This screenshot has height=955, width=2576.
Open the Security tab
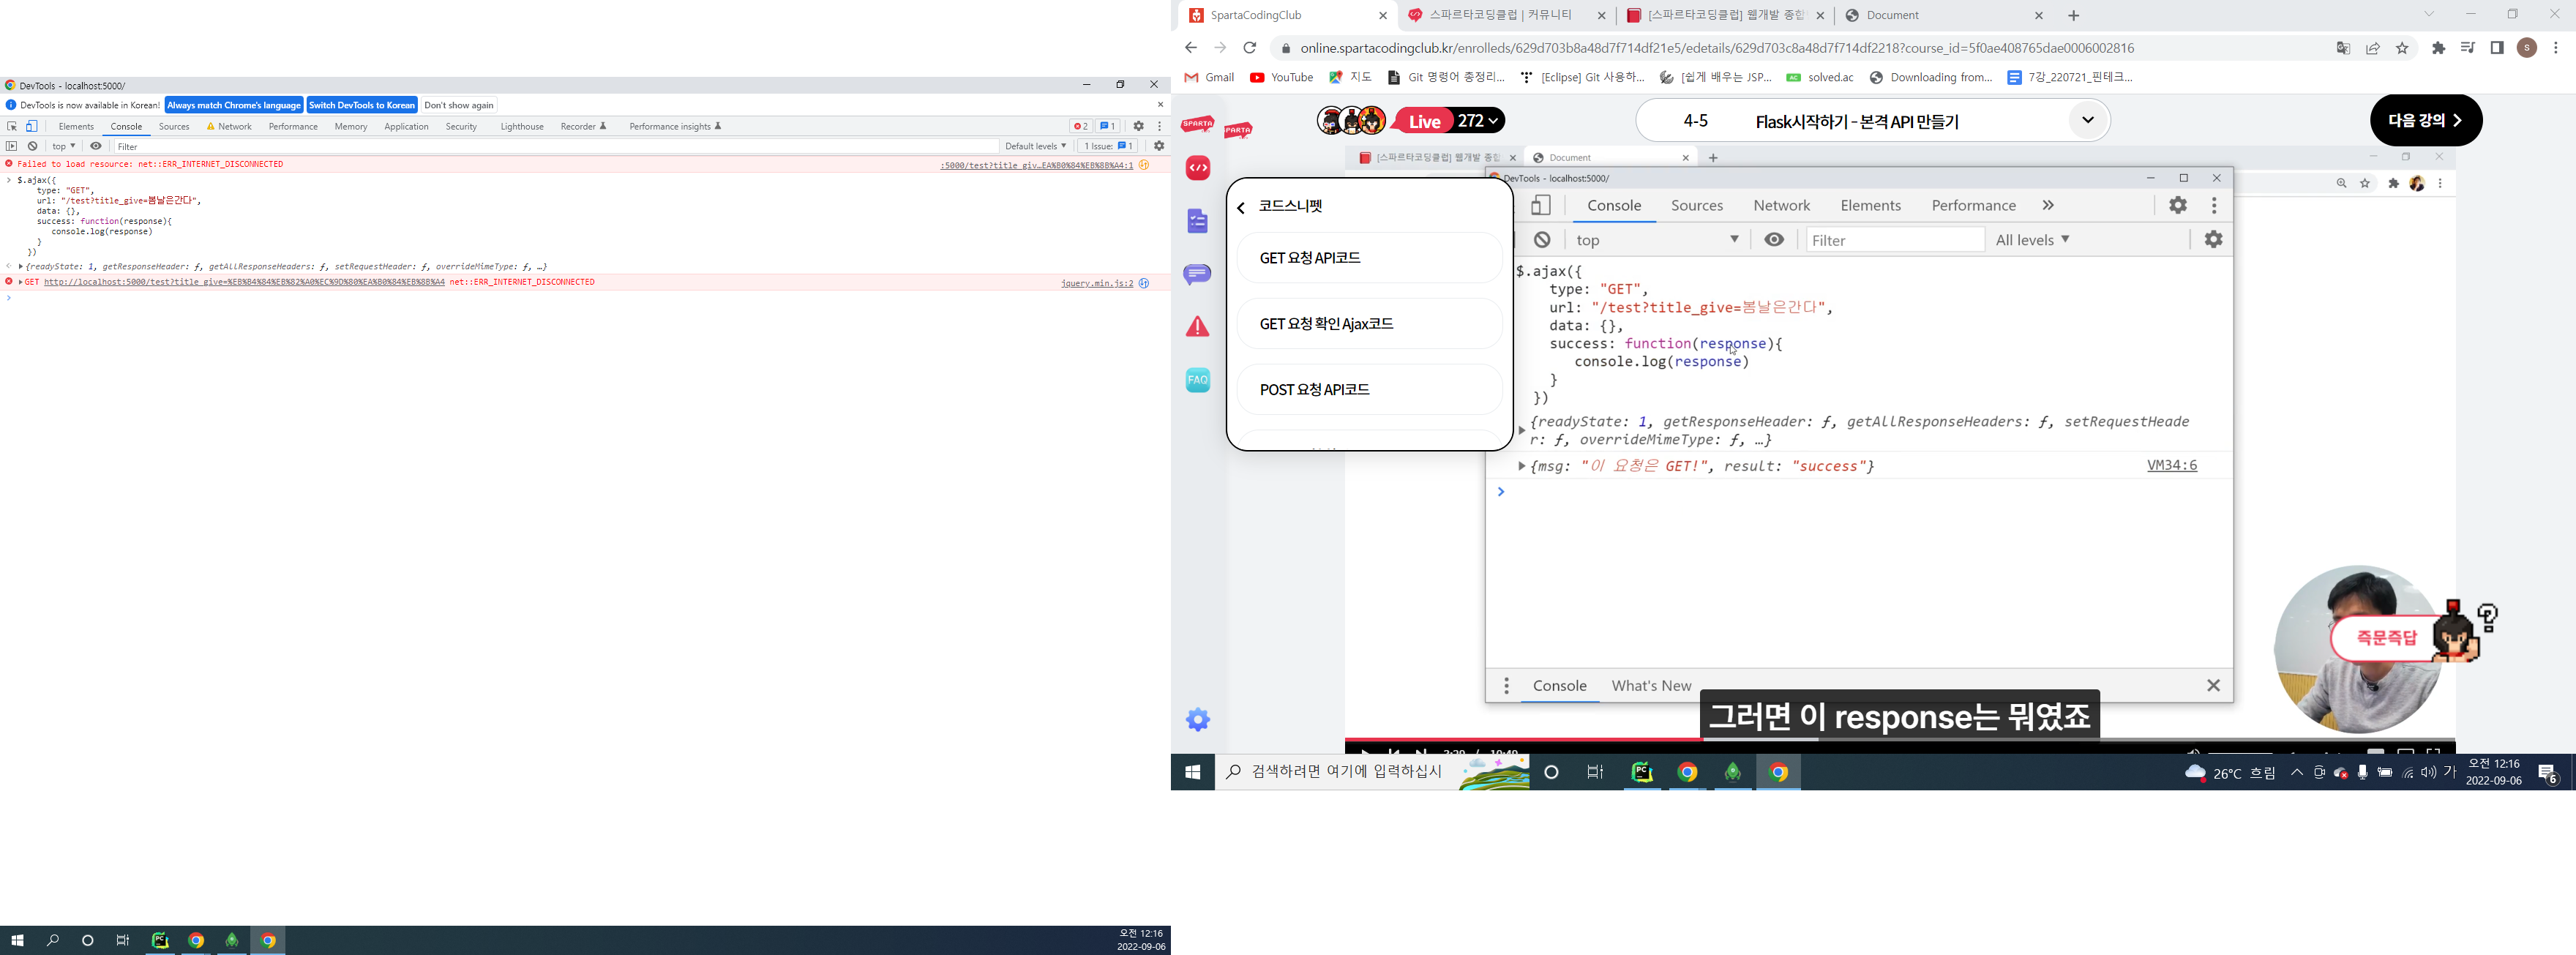(x=461, y=126)
